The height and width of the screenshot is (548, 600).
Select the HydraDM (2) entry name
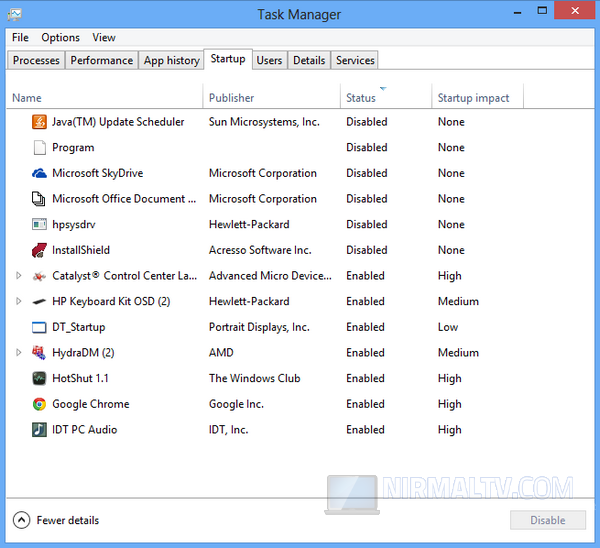tap(83, 353)
